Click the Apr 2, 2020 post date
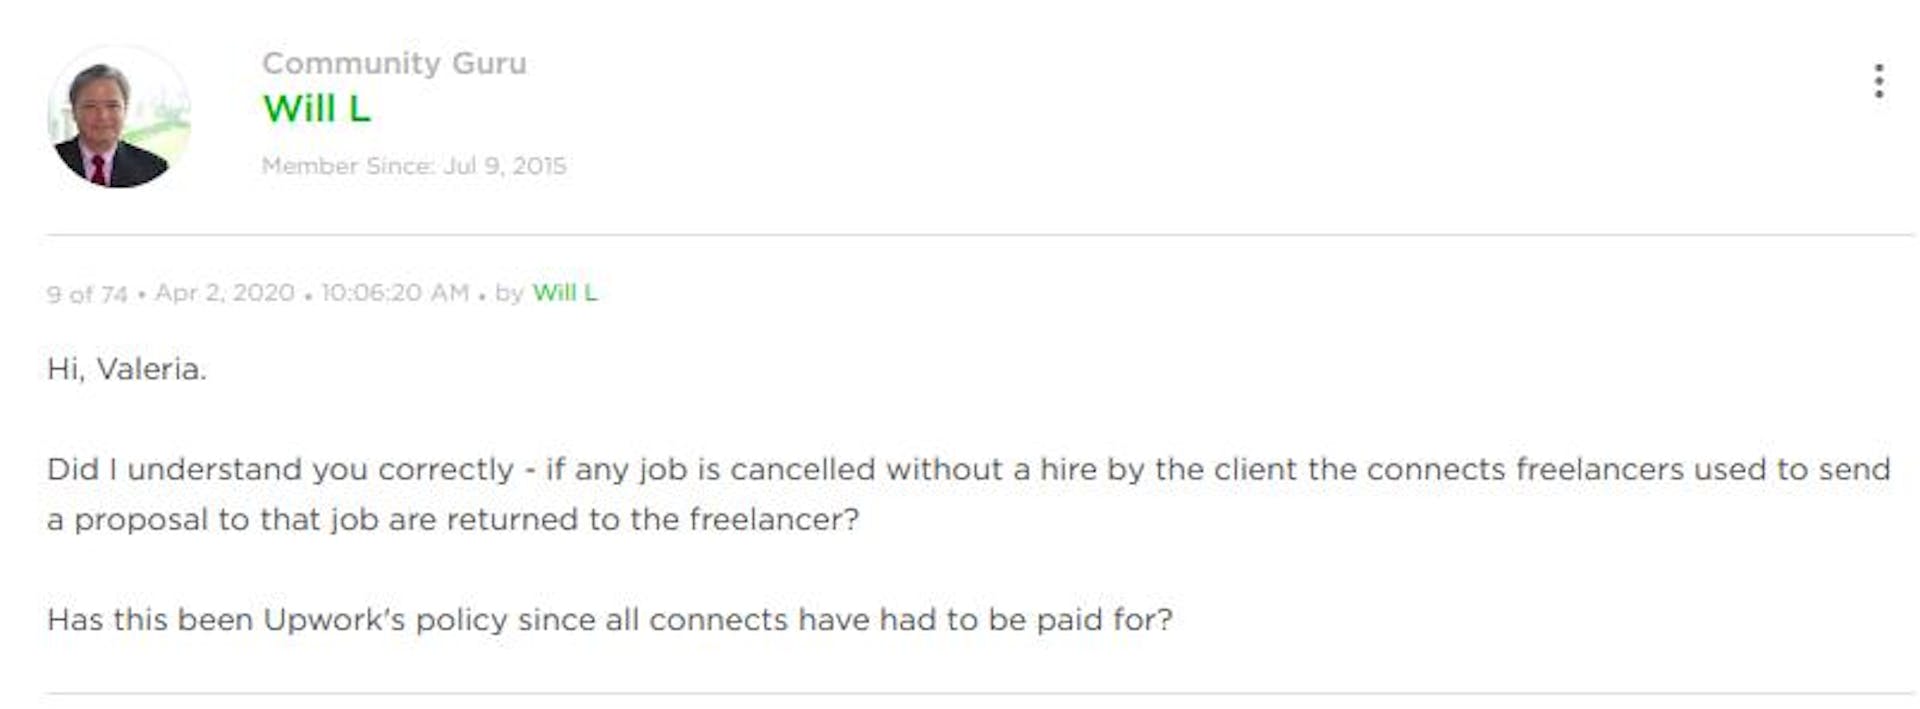The image size is (1920, 709). (x=225, y=293)
